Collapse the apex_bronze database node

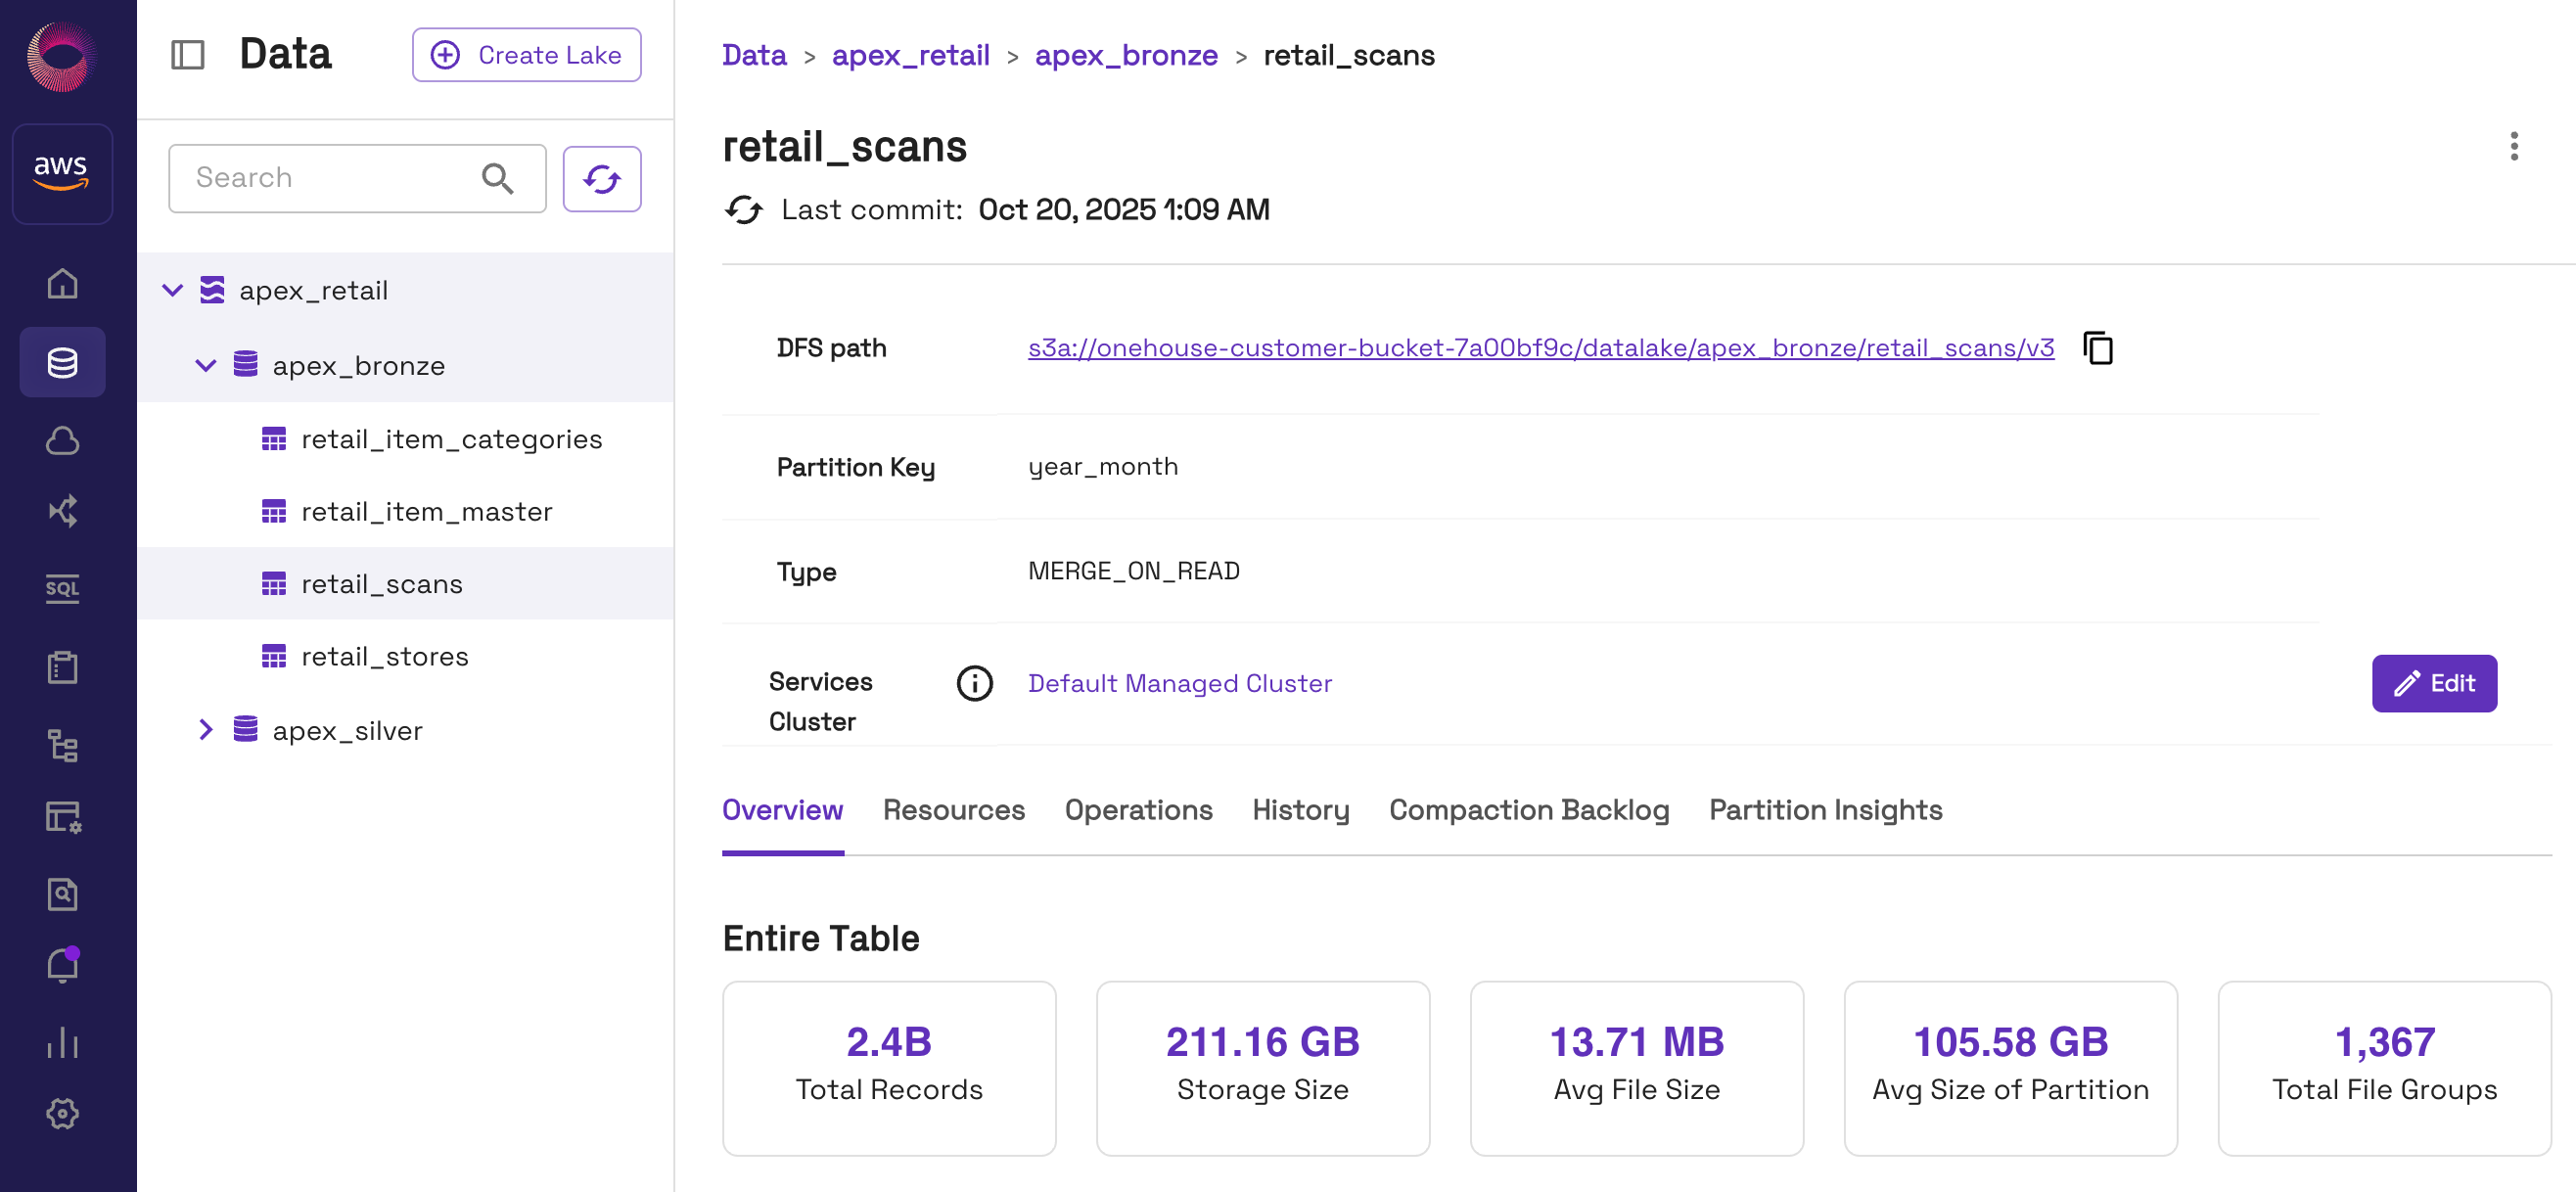pyautogui.click(x=206, y=366)
